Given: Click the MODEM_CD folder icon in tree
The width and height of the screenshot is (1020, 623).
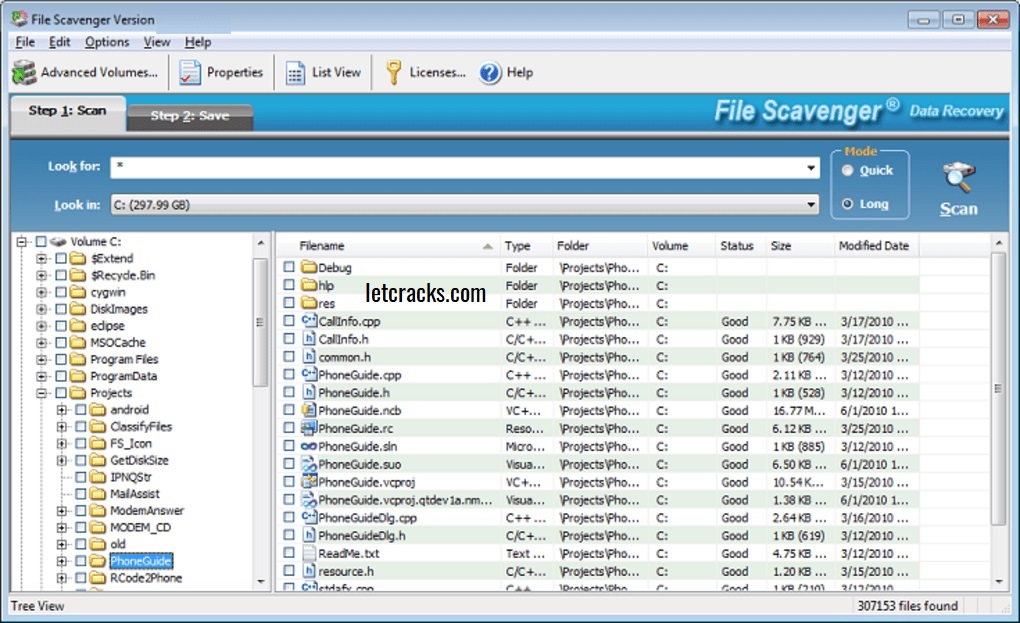Looking at the screenshot, I should (98, 527).
